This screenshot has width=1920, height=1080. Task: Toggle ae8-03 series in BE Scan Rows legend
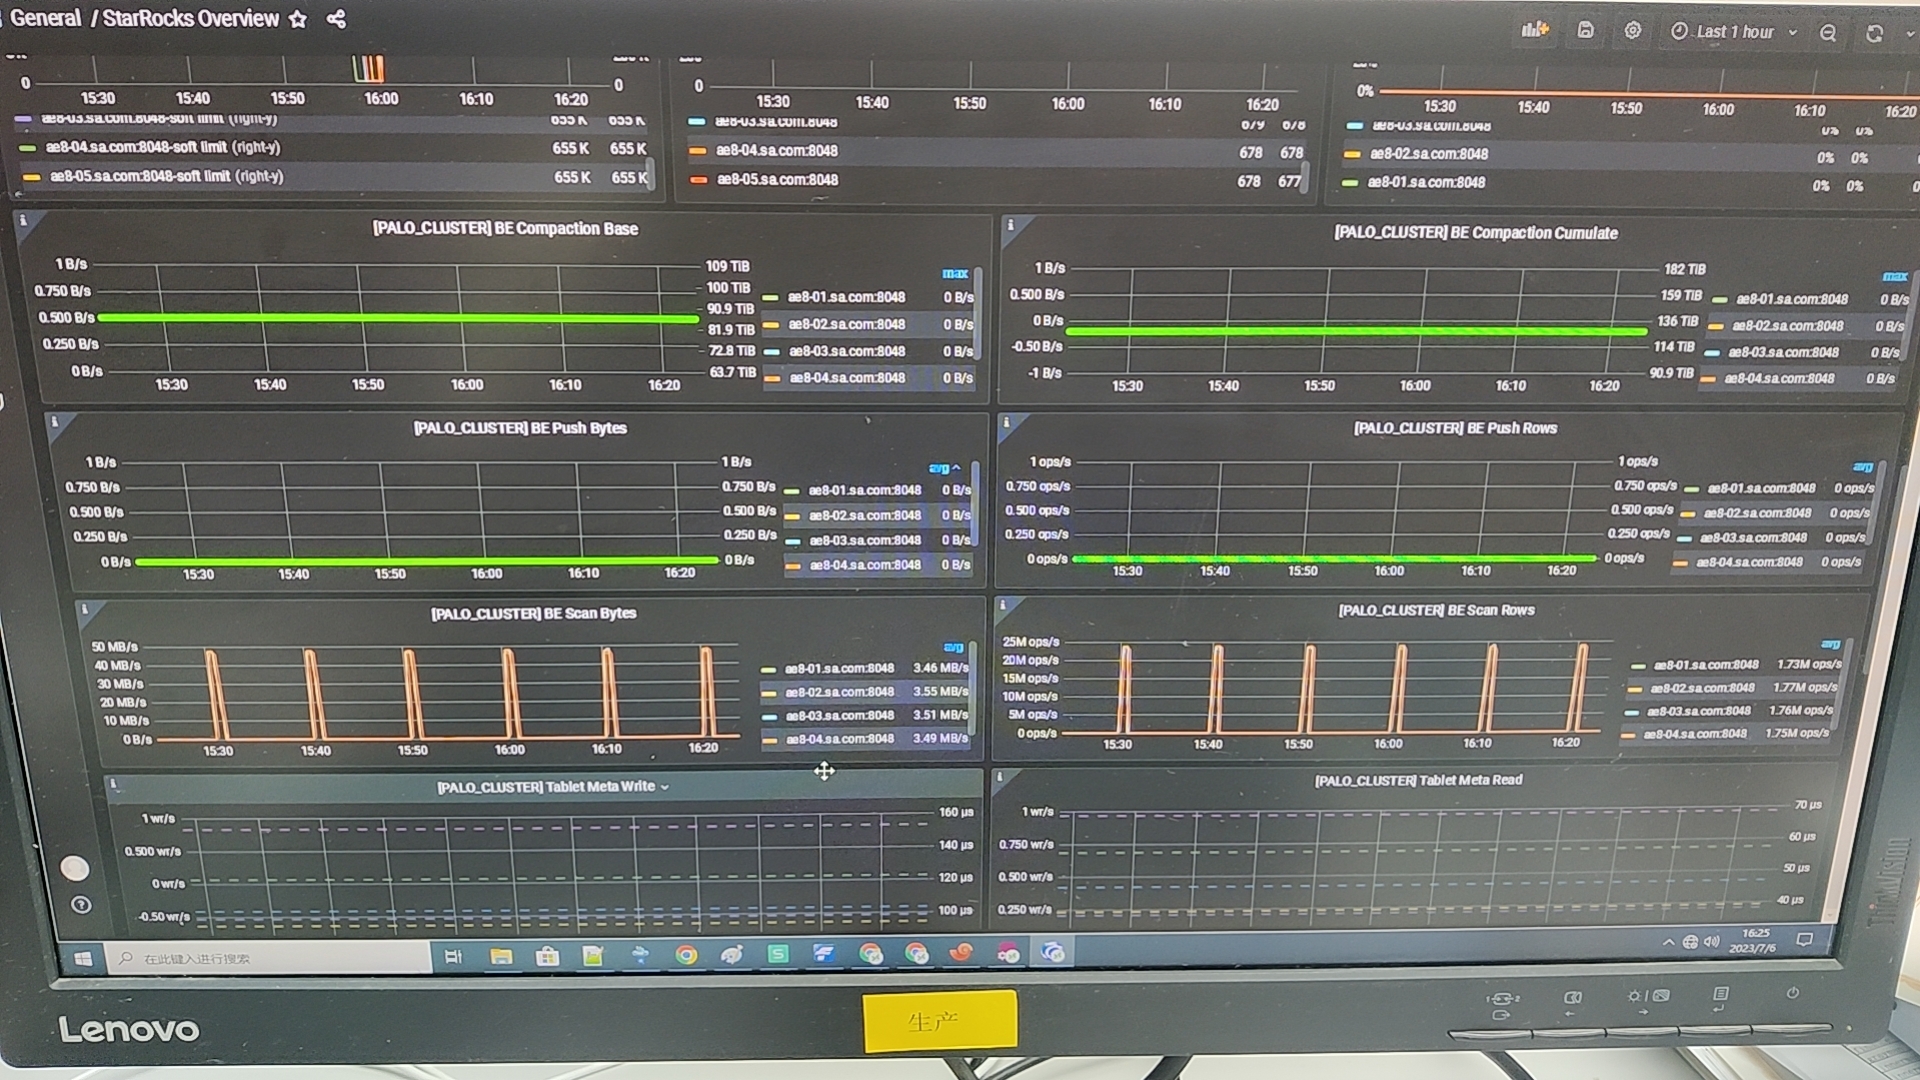click(x=1699, y=711)
